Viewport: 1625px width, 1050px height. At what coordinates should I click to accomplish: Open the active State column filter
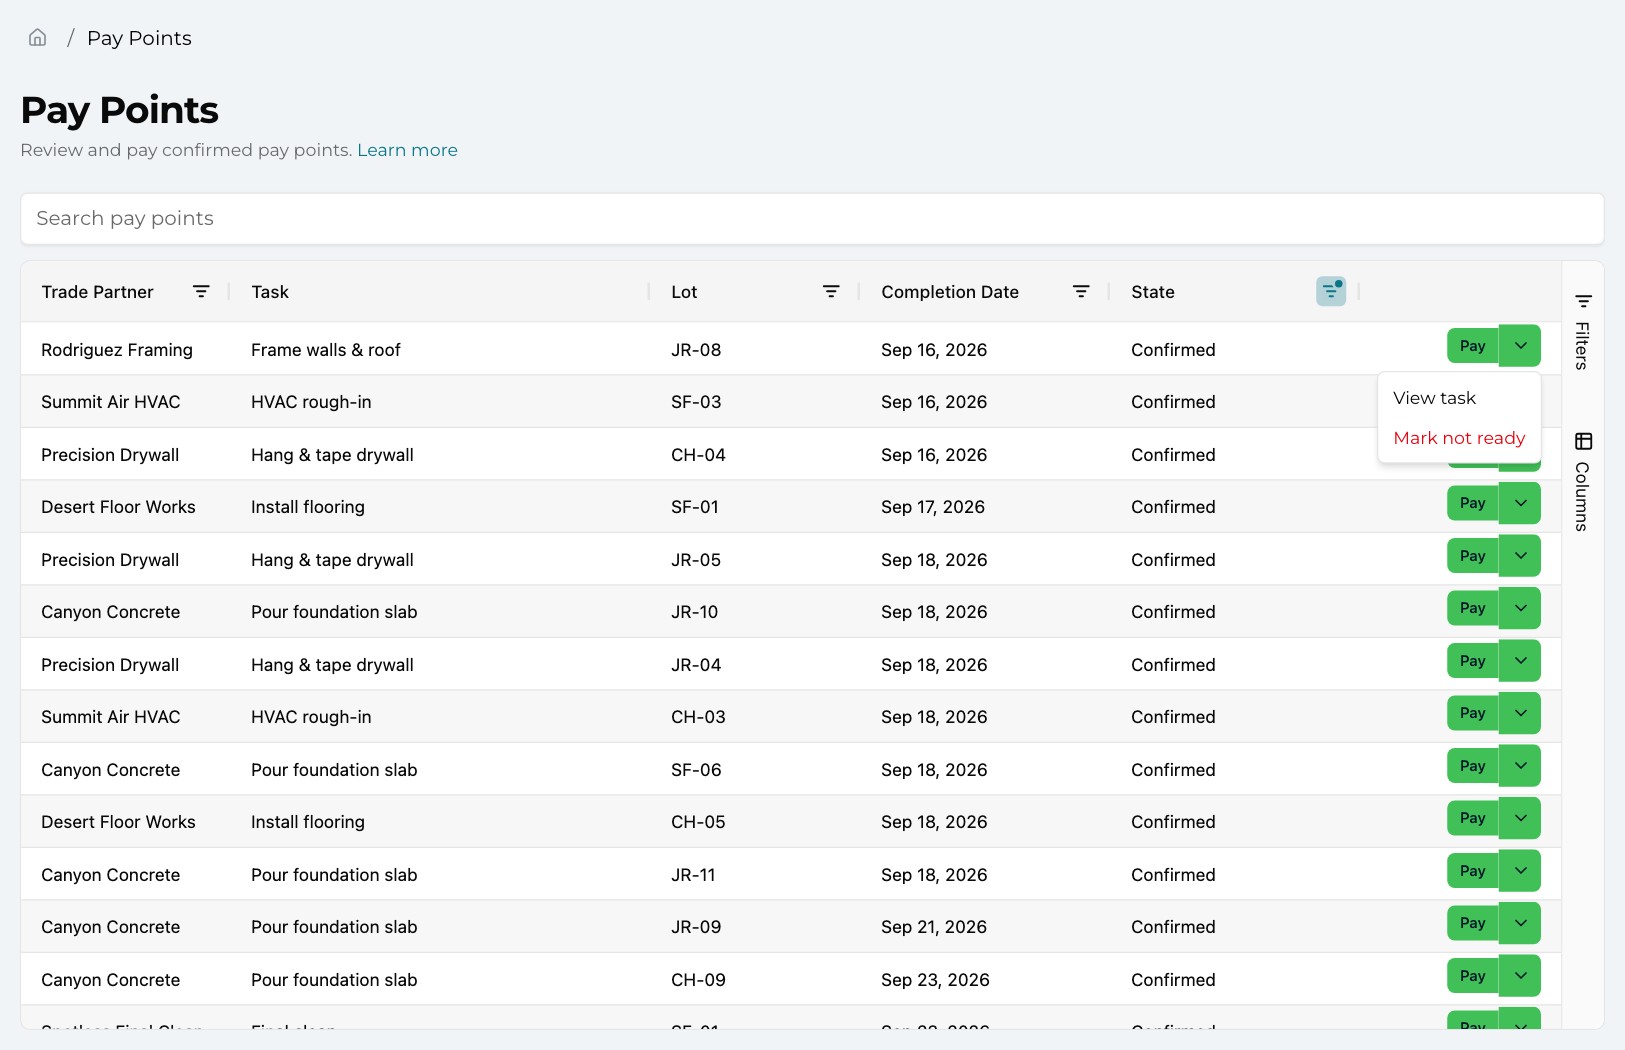coord(1331,291)
